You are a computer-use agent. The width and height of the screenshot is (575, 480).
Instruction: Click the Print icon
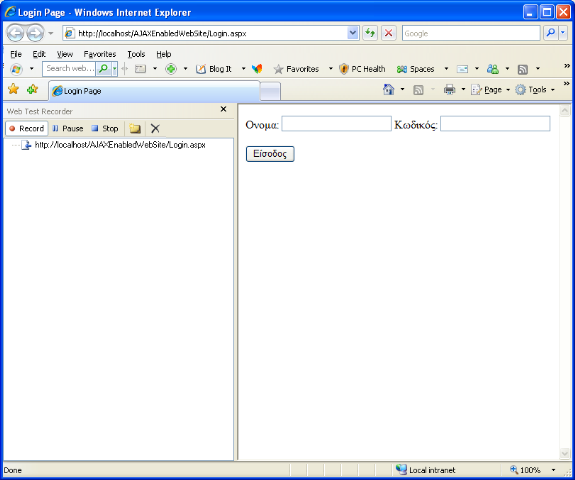click(x=449, y=89)
